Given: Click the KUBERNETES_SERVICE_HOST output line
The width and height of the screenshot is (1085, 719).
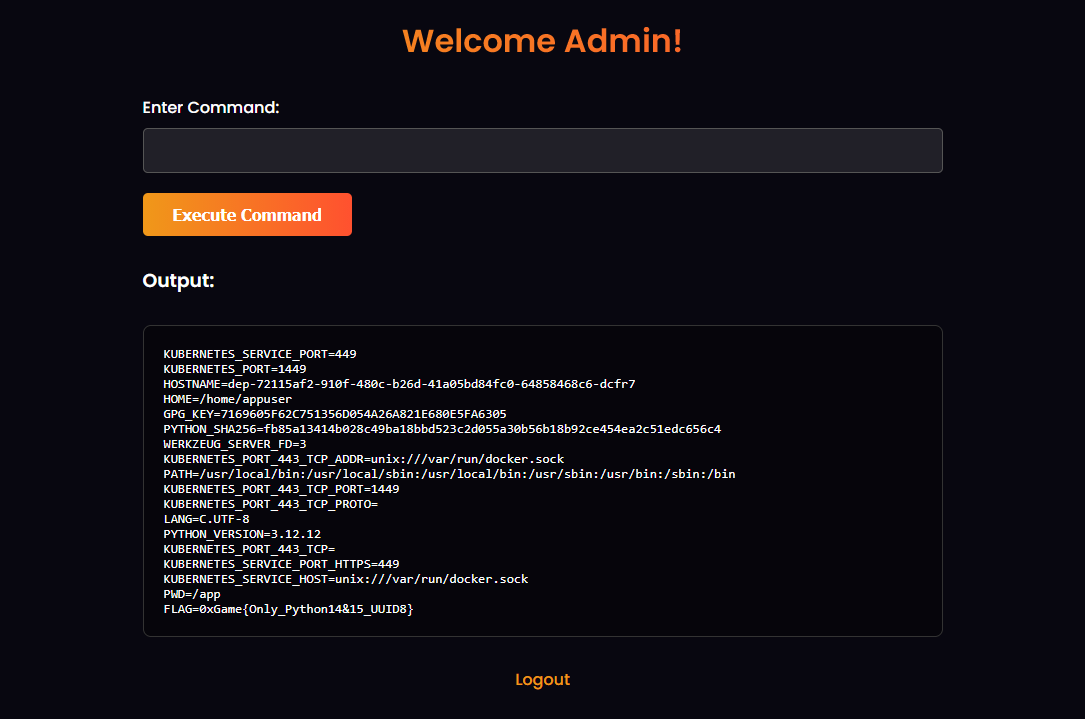Looking at the screenshot, I should pyautogui.click(x=346, y=579).
